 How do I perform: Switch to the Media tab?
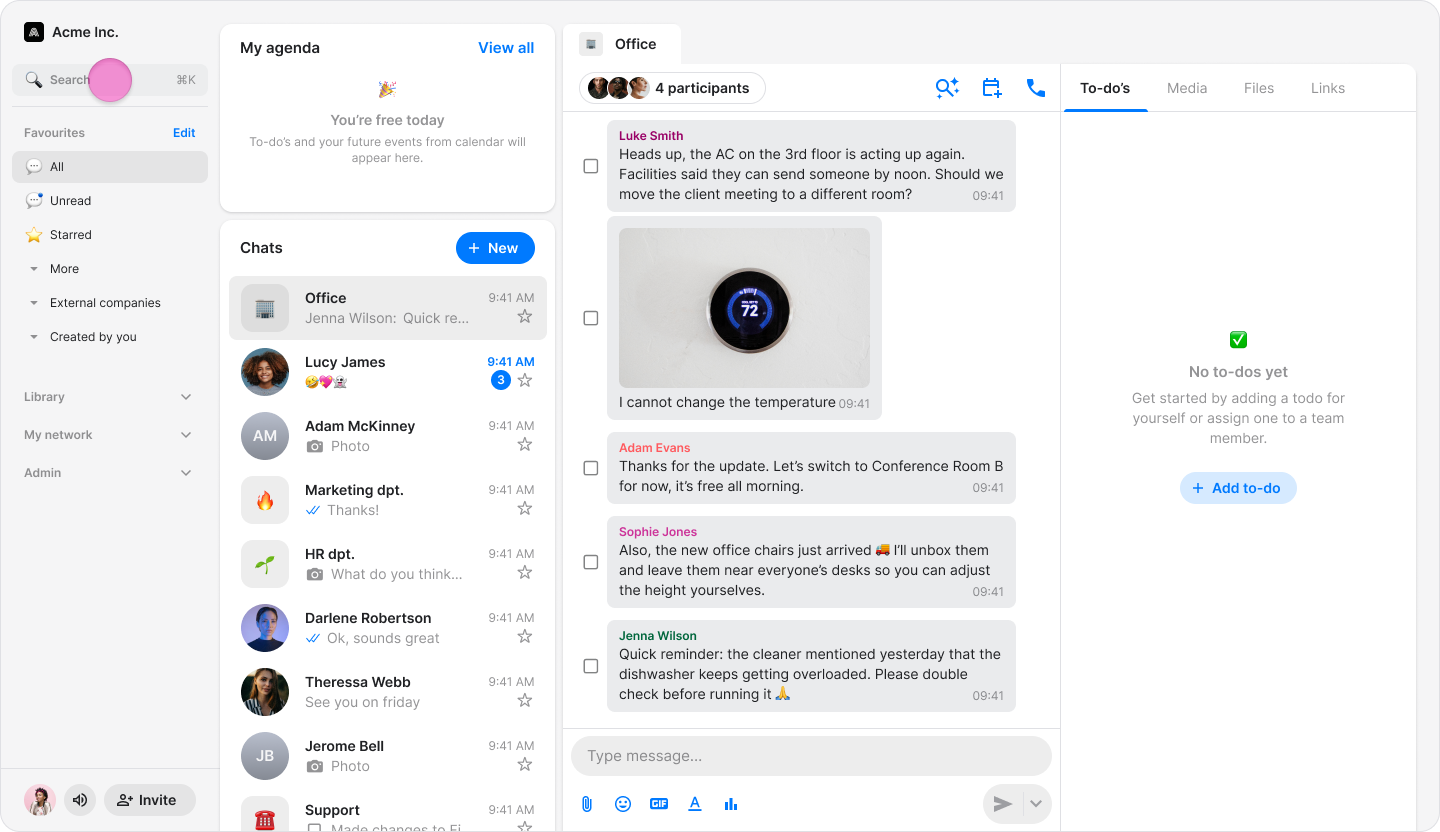[x=1187, y=88]
